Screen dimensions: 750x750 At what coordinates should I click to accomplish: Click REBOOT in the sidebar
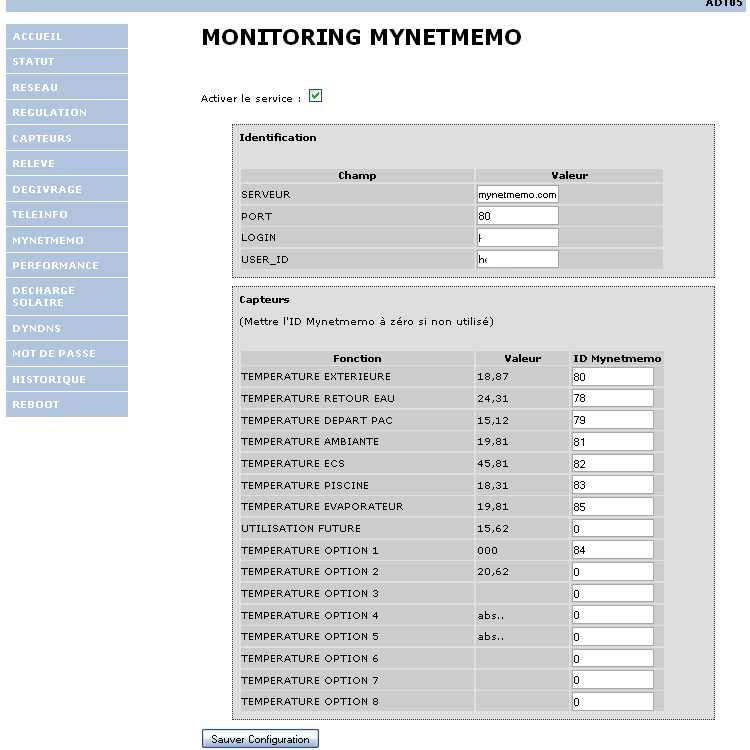coord(67,405)
